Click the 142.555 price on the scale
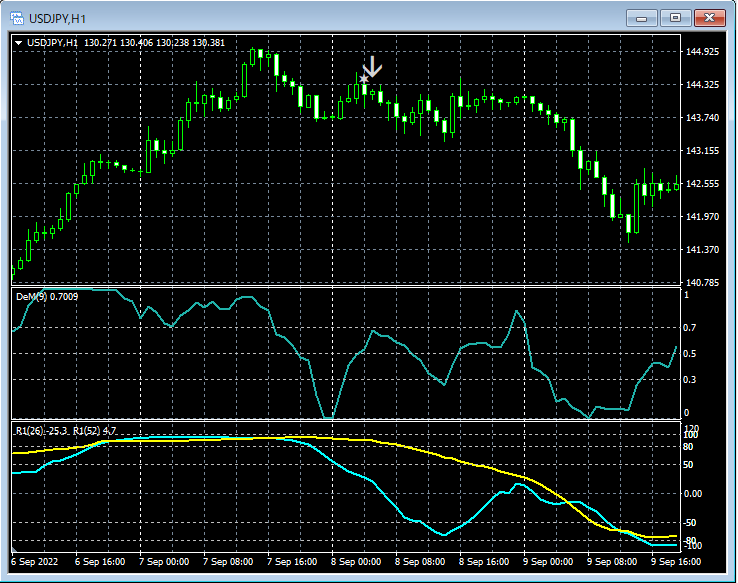 tap(703, 184)
